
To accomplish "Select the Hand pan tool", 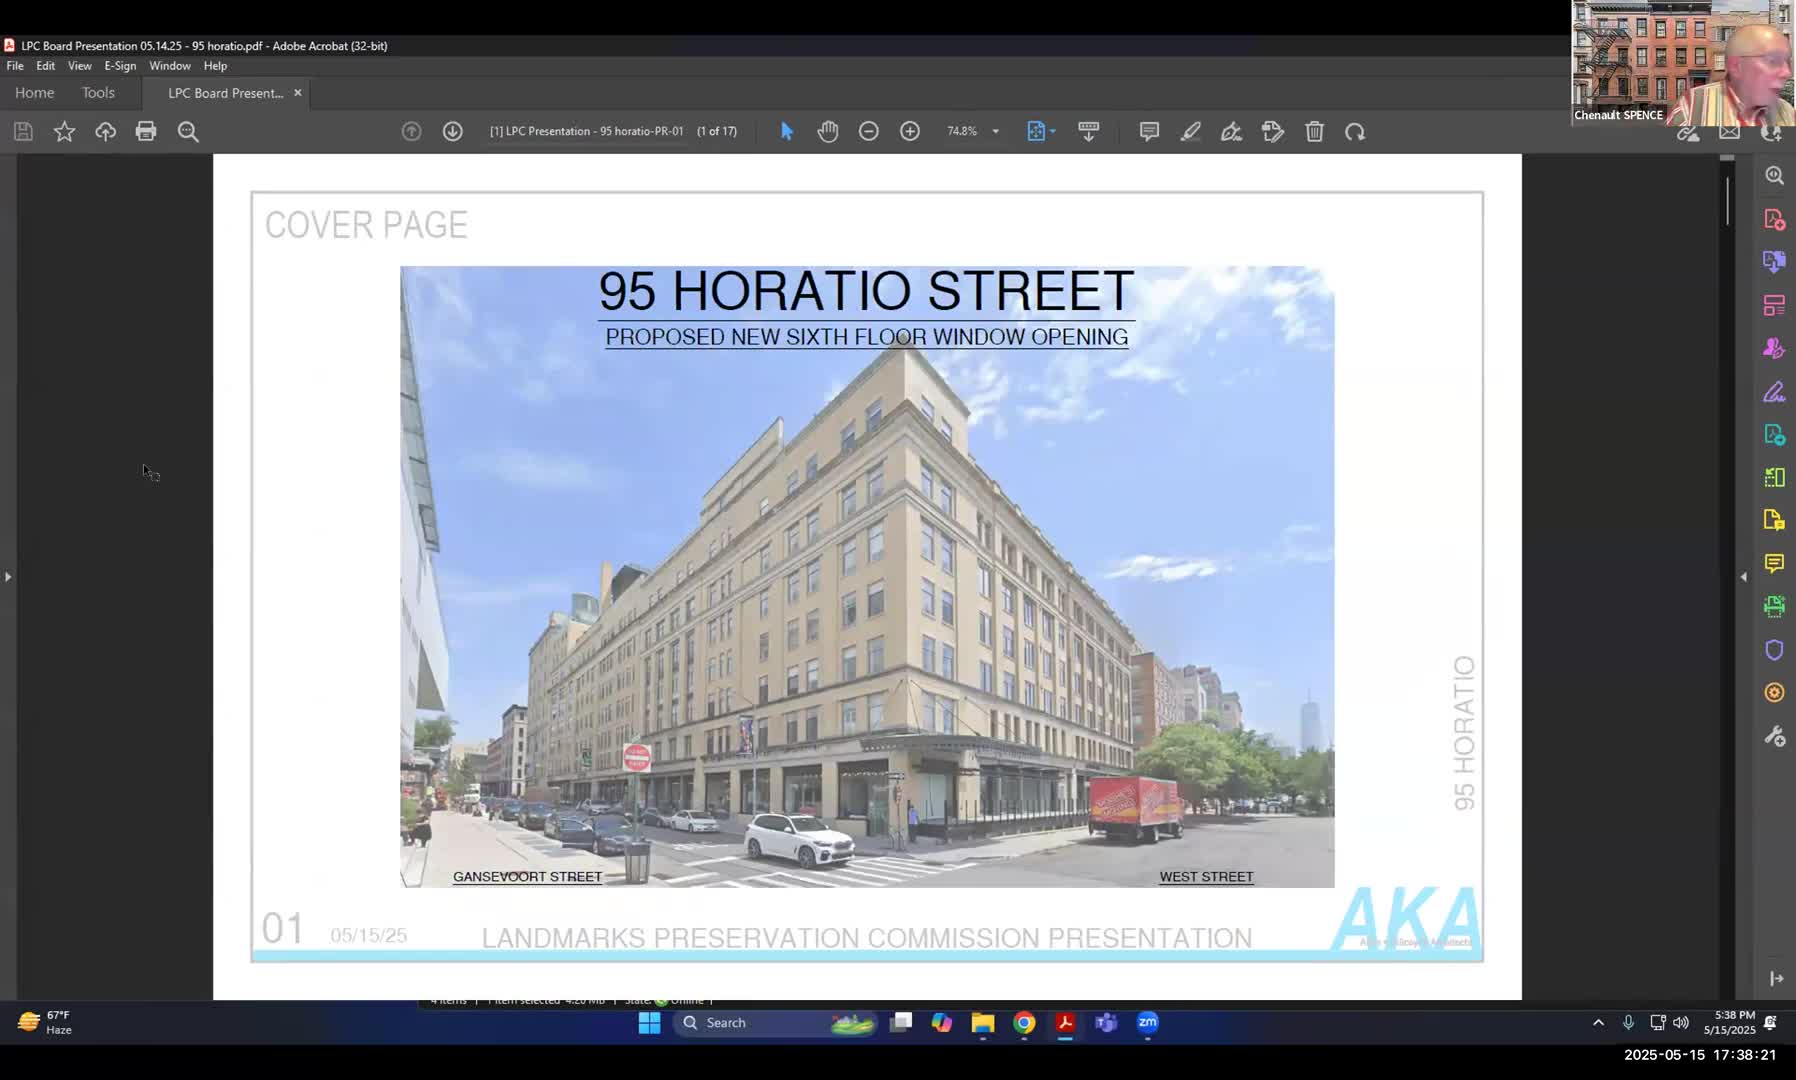I will coord(827,131).
